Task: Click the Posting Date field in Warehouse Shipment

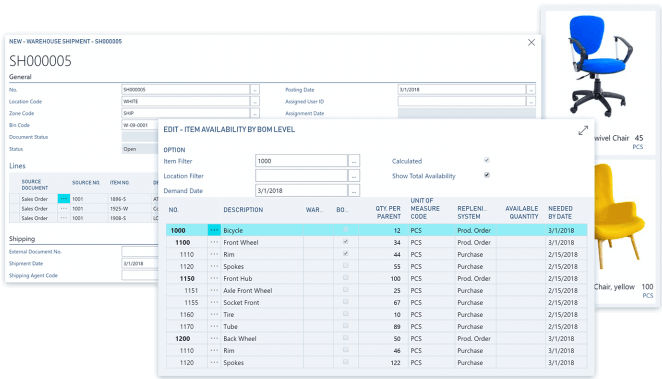Action: [462, 89]
